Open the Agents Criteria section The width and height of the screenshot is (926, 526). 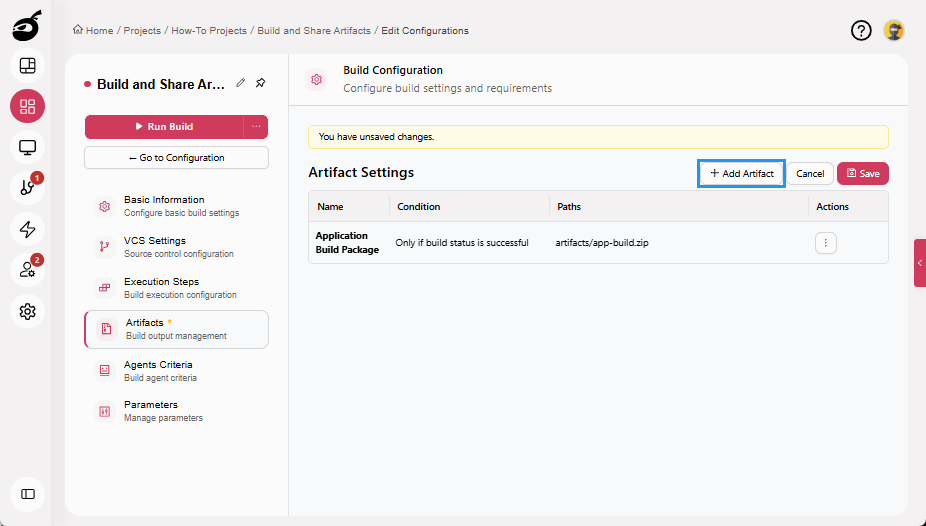coord(177,371)
